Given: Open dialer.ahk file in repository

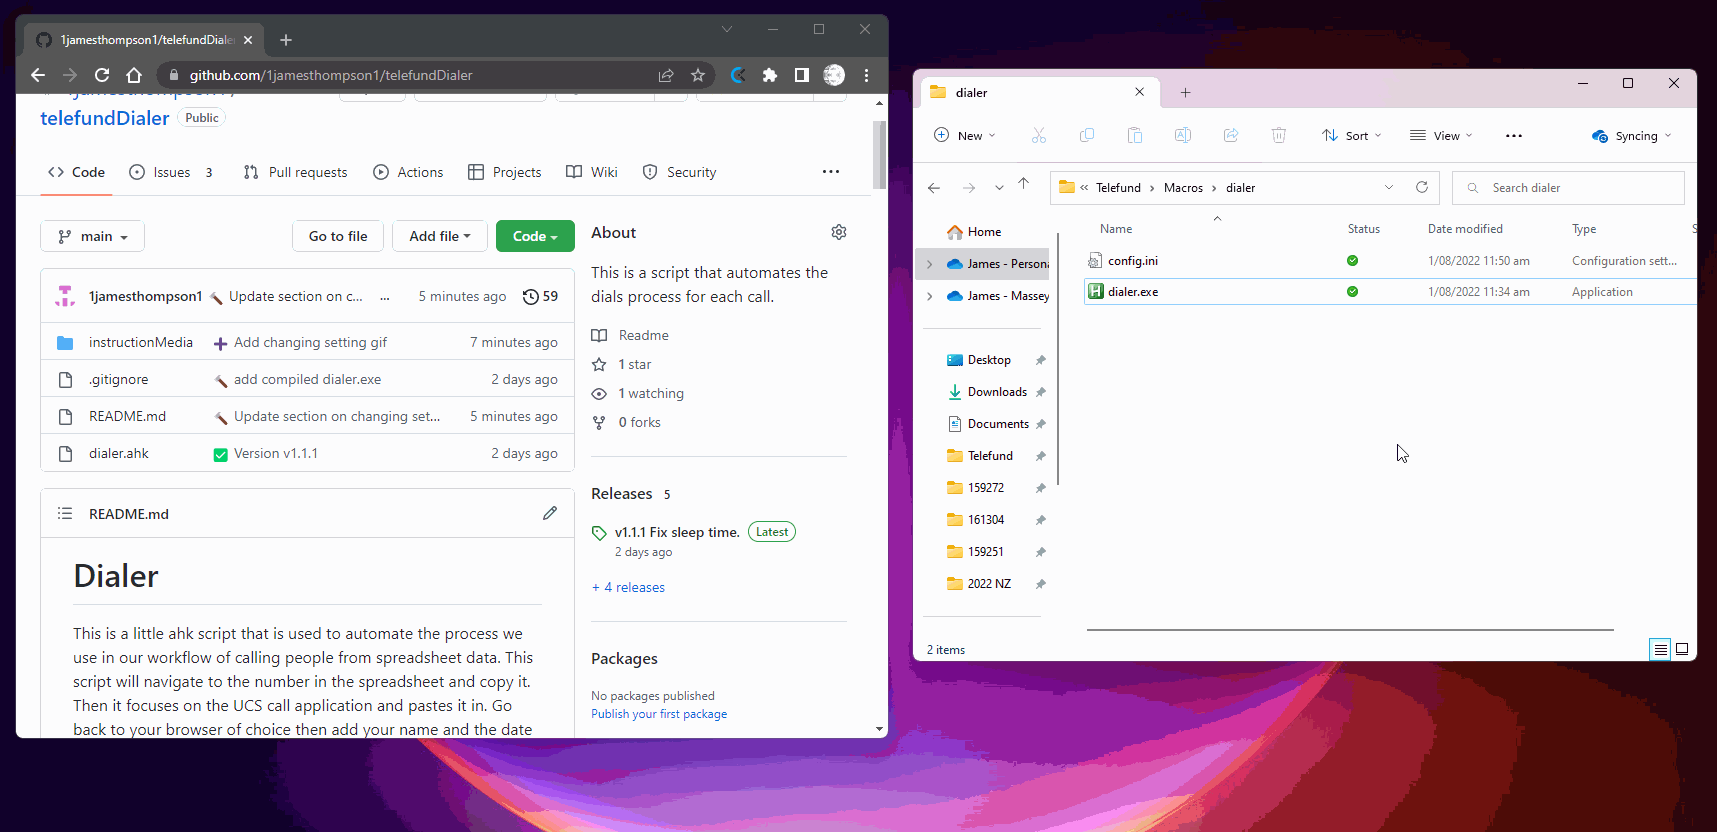Looking at the screenshot, I should [119, 453].
